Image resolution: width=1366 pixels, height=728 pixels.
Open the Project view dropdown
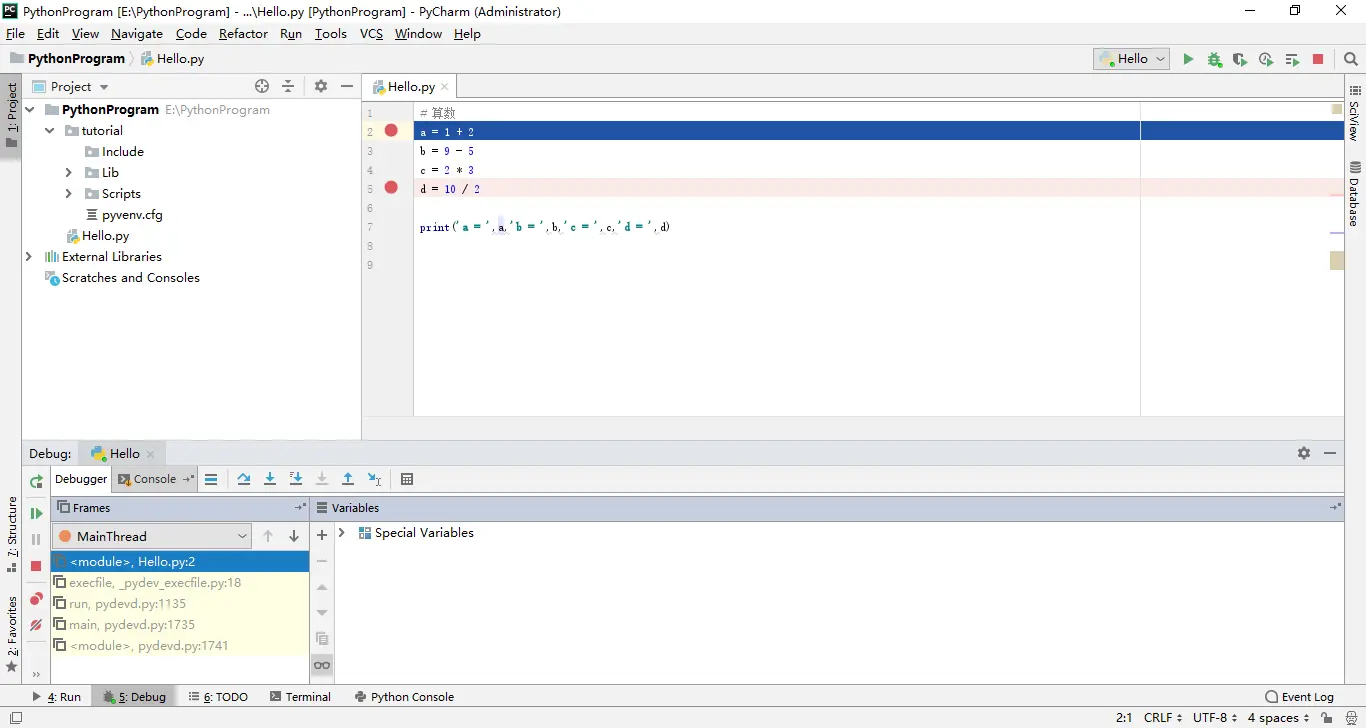pos(70,87)
